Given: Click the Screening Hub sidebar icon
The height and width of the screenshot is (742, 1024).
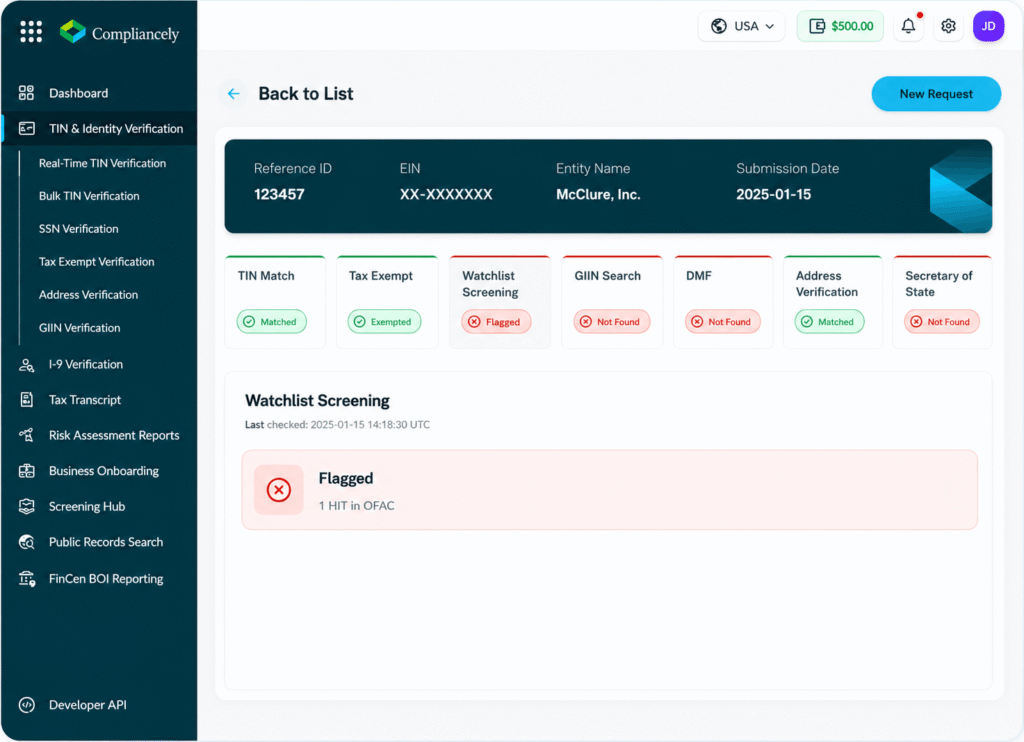Looking at the screenshot, I should 26,506.
